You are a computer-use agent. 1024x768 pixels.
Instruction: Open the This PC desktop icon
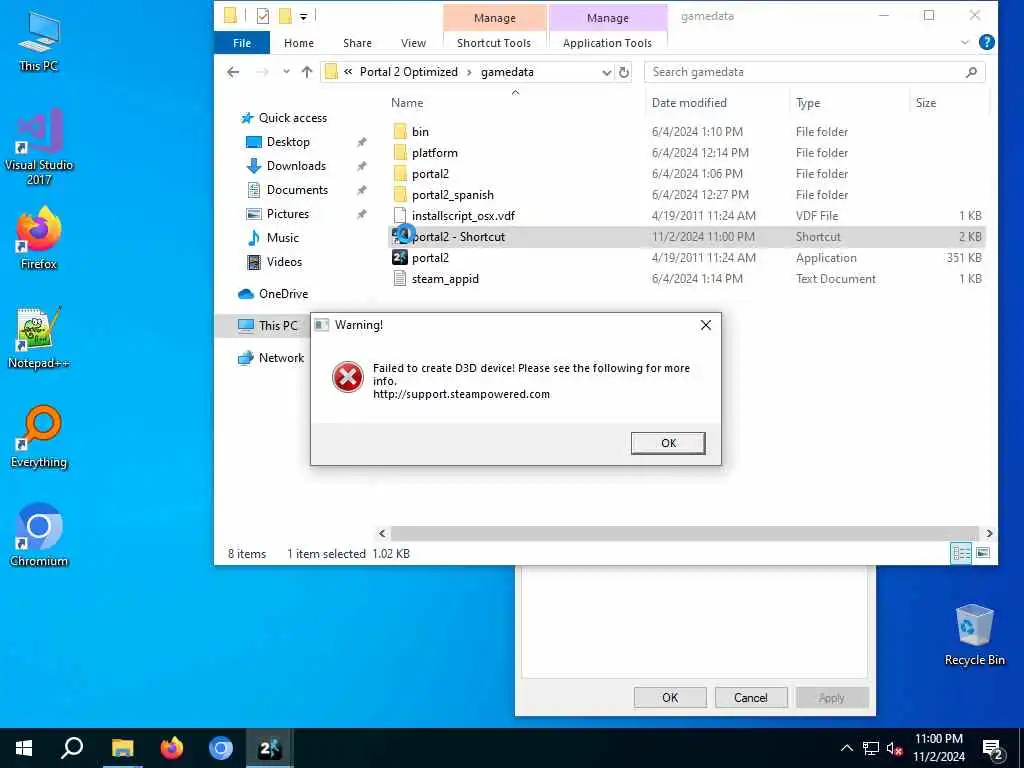point(39,42)
